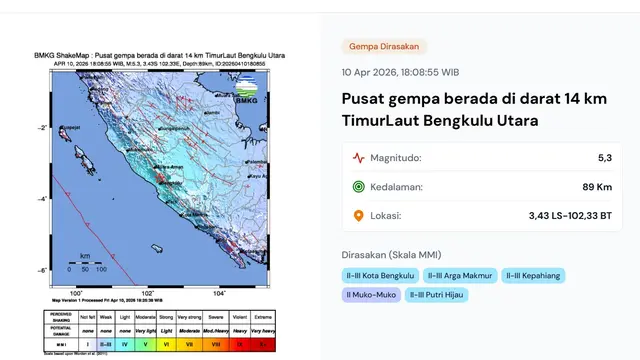Select the II-III Arga Makmur tag
Screen dimensions: 640x360
point(460,276)
